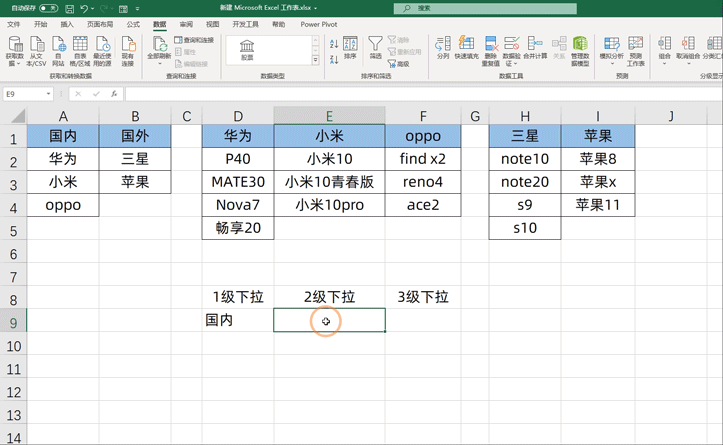Expand the data types gallery more arrow

point(315,60)
